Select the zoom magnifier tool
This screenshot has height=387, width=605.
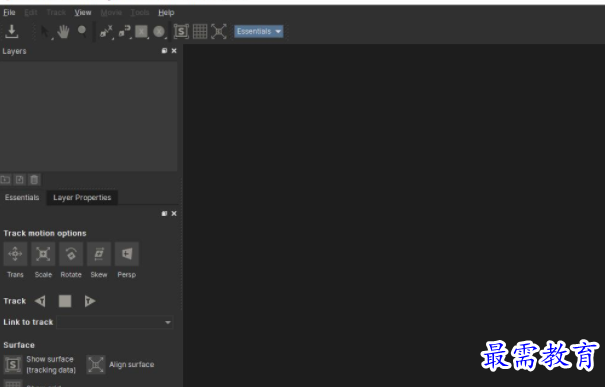click(x=82, y=31)
